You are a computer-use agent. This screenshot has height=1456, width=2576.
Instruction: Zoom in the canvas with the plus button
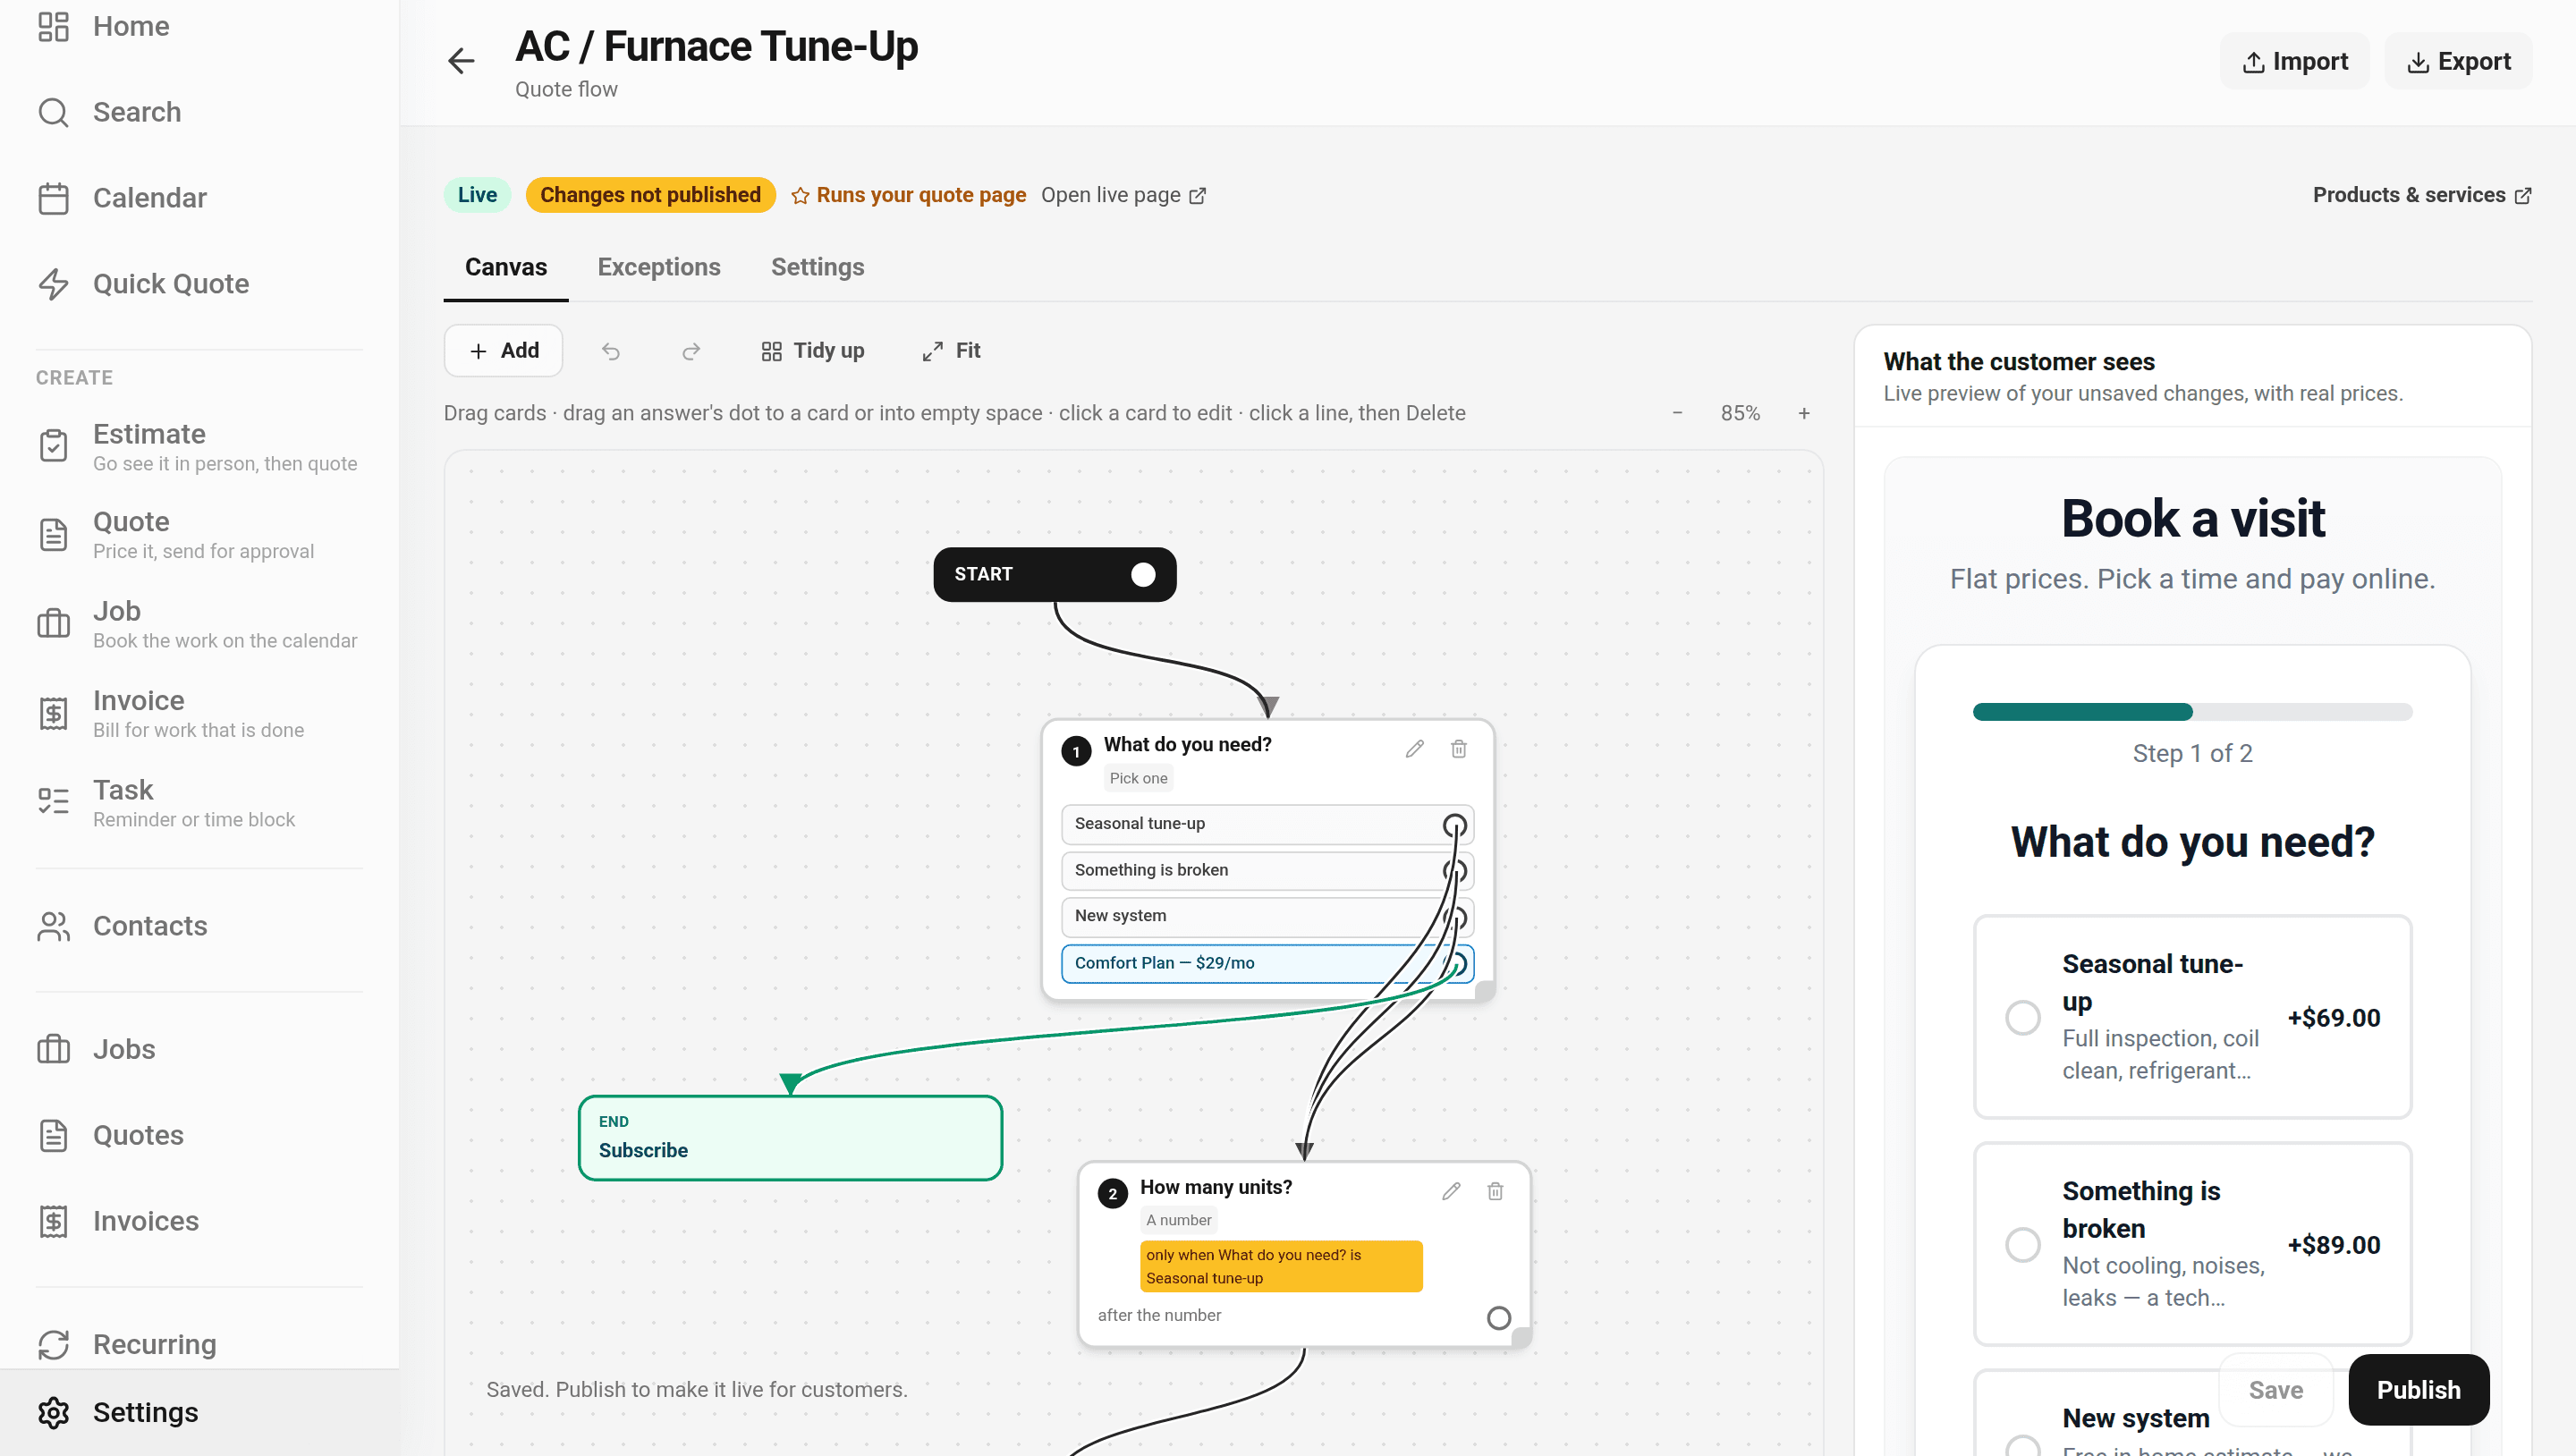[x=1804, y=413]
